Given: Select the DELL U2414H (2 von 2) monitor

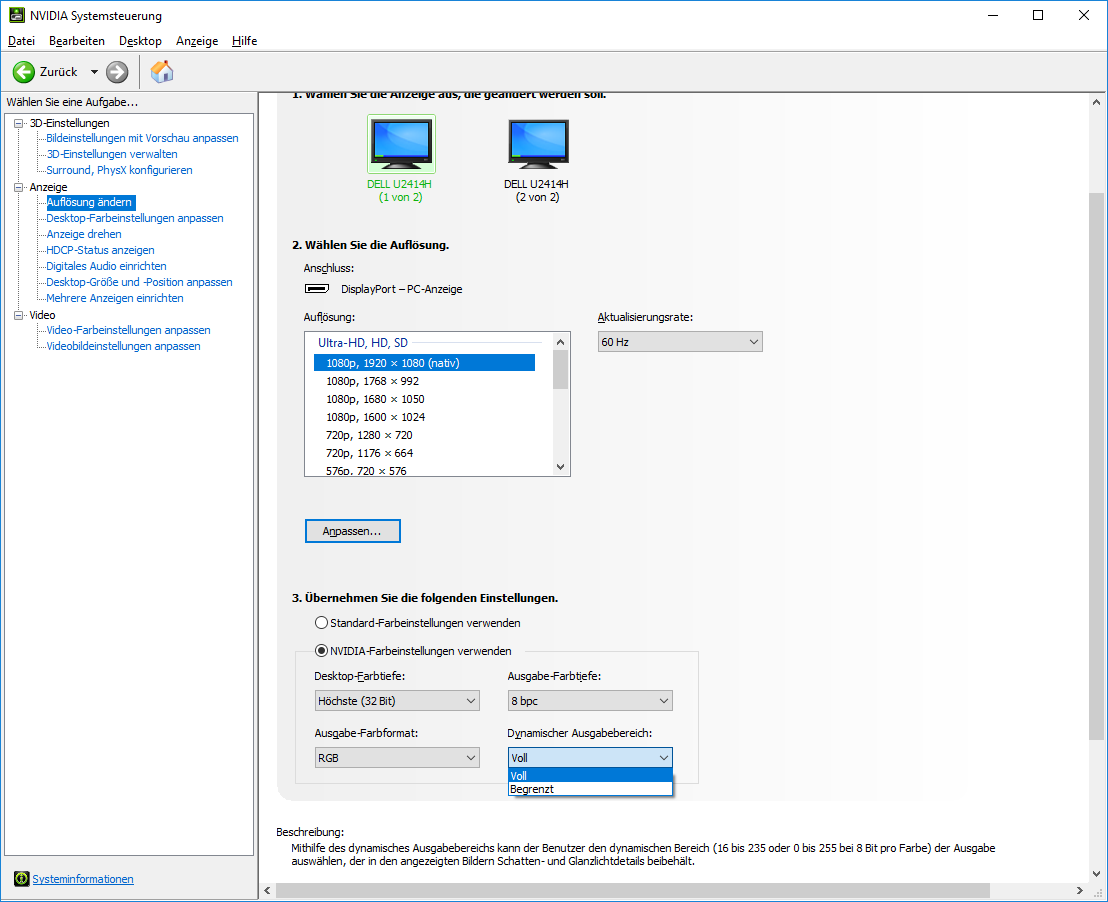Looking at the screenshot, I should 537,161.
